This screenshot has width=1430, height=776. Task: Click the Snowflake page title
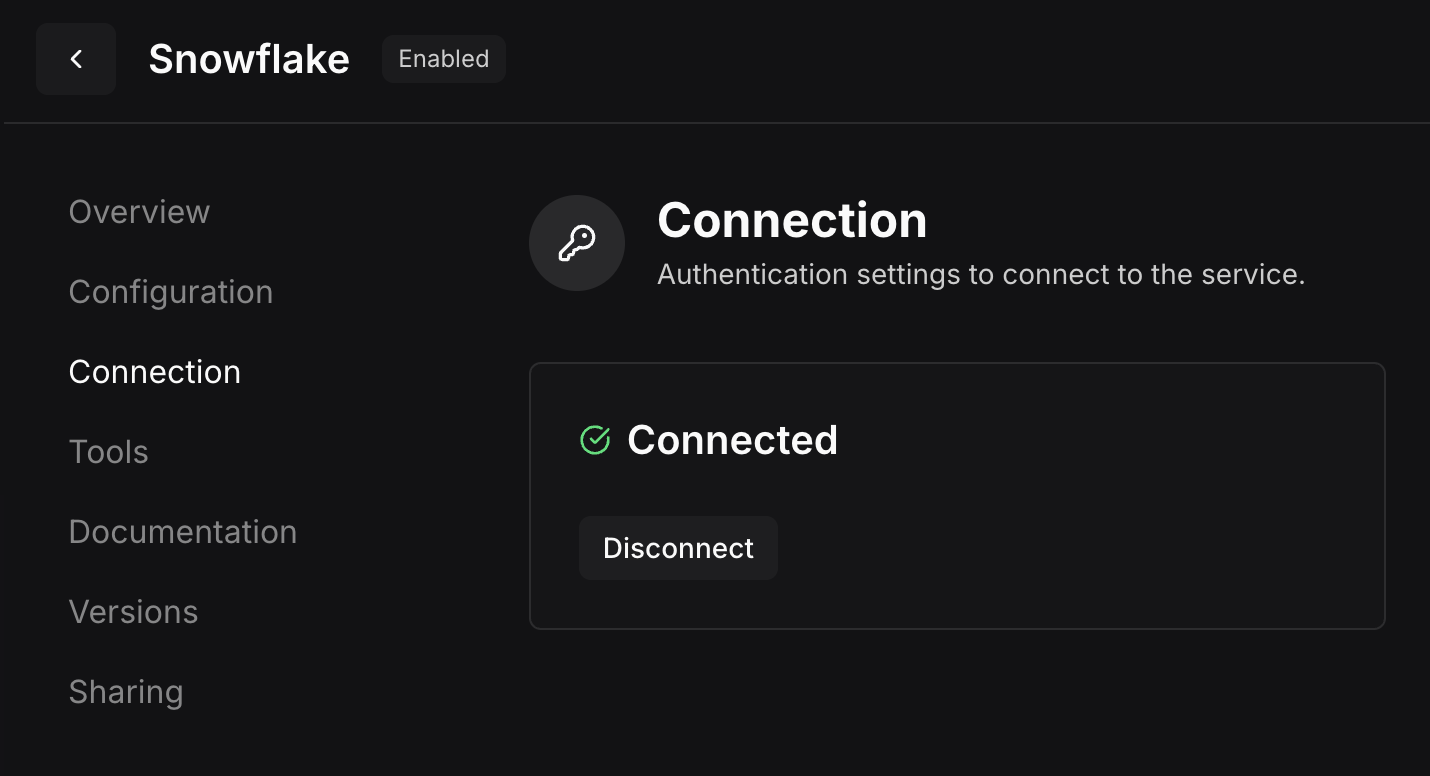click(249, 60)
